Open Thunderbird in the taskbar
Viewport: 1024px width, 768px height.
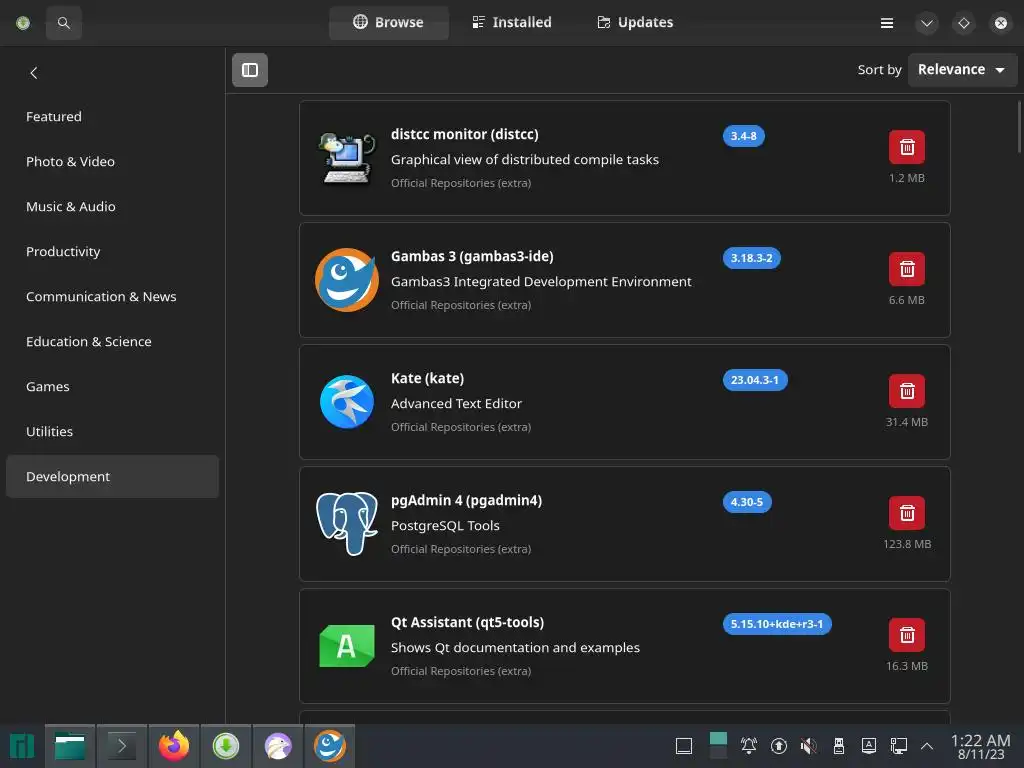(x=278, y=746)
